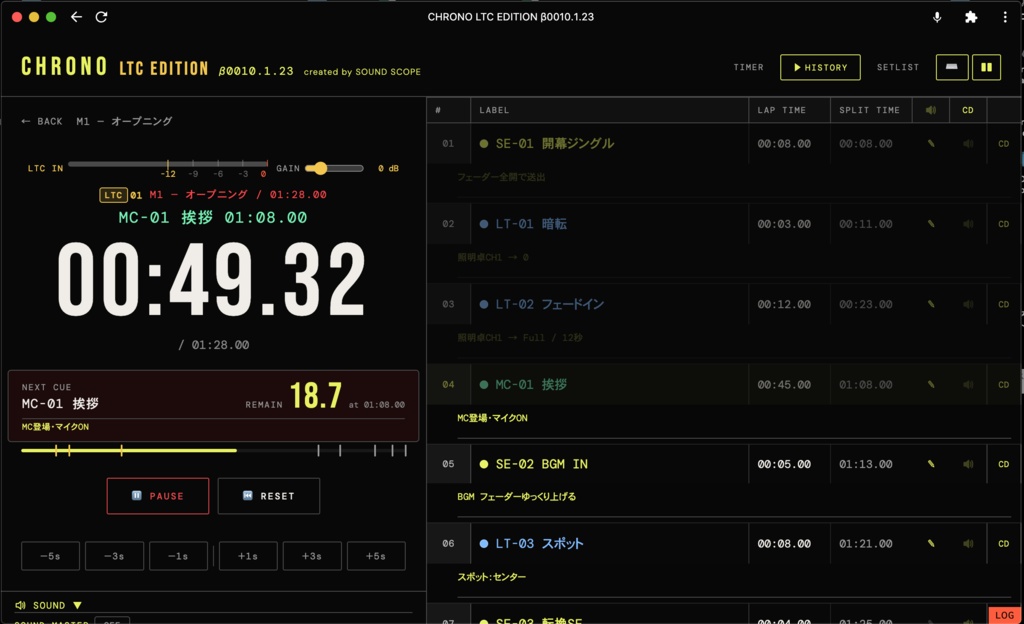Click the speaker icon in the MC-01 挨拶 row
The height and width of the screenshot is (624, 1024).
coord(968,384)
